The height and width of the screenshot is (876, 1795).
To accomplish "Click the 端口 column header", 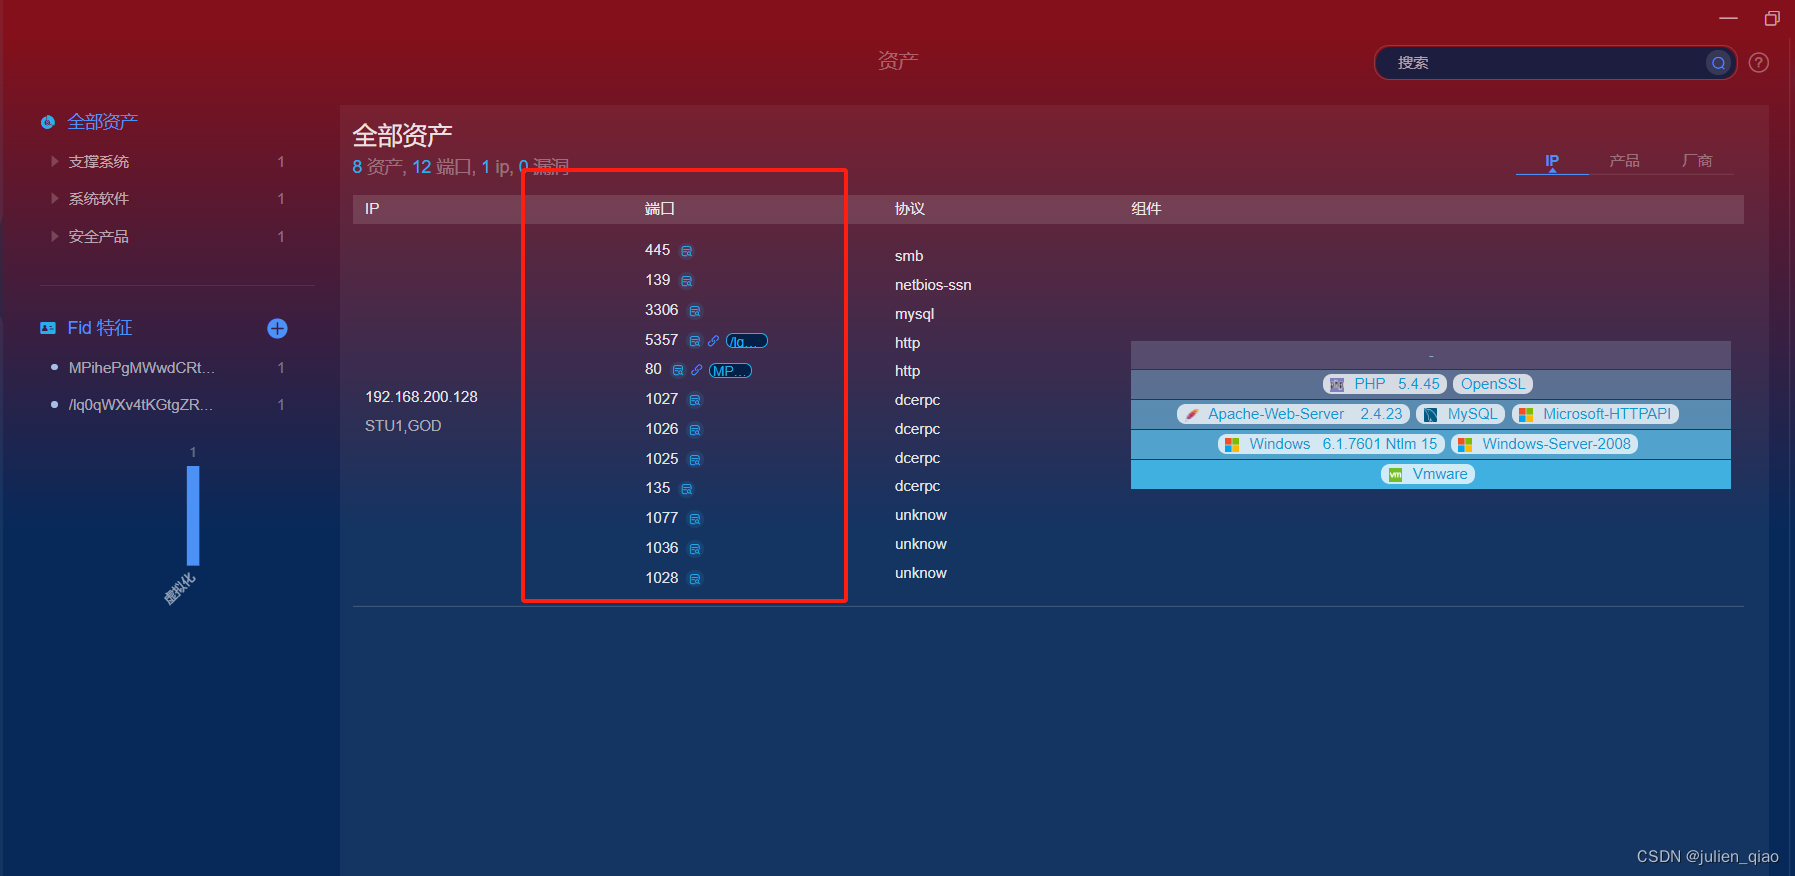I will [660, 209].
